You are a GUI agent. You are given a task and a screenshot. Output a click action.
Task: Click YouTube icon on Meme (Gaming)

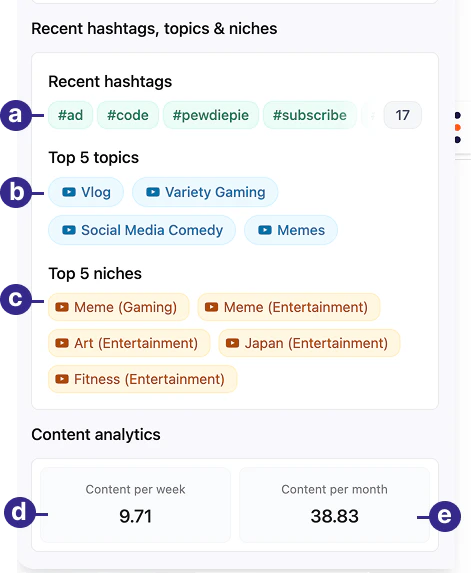tap(62, 307)
